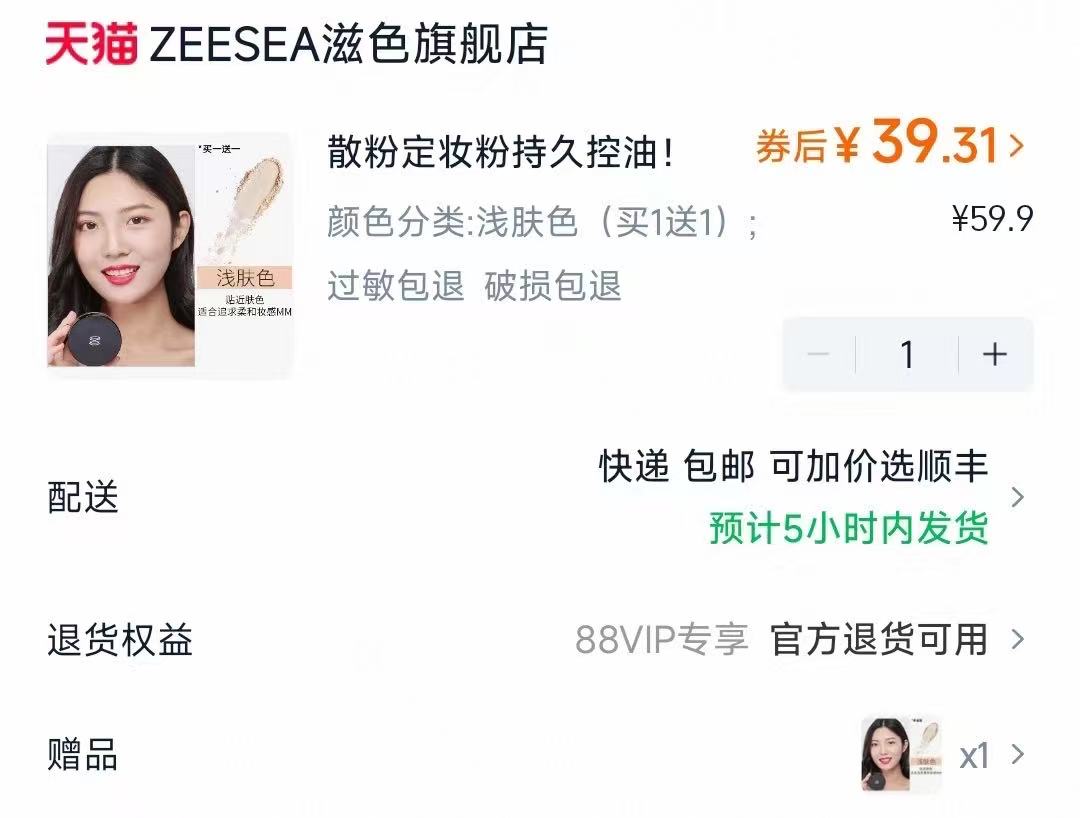The height and width of the screenshot is (818, 1080).
Task: Increase quantity with the plus button
Action: [995, 355]
